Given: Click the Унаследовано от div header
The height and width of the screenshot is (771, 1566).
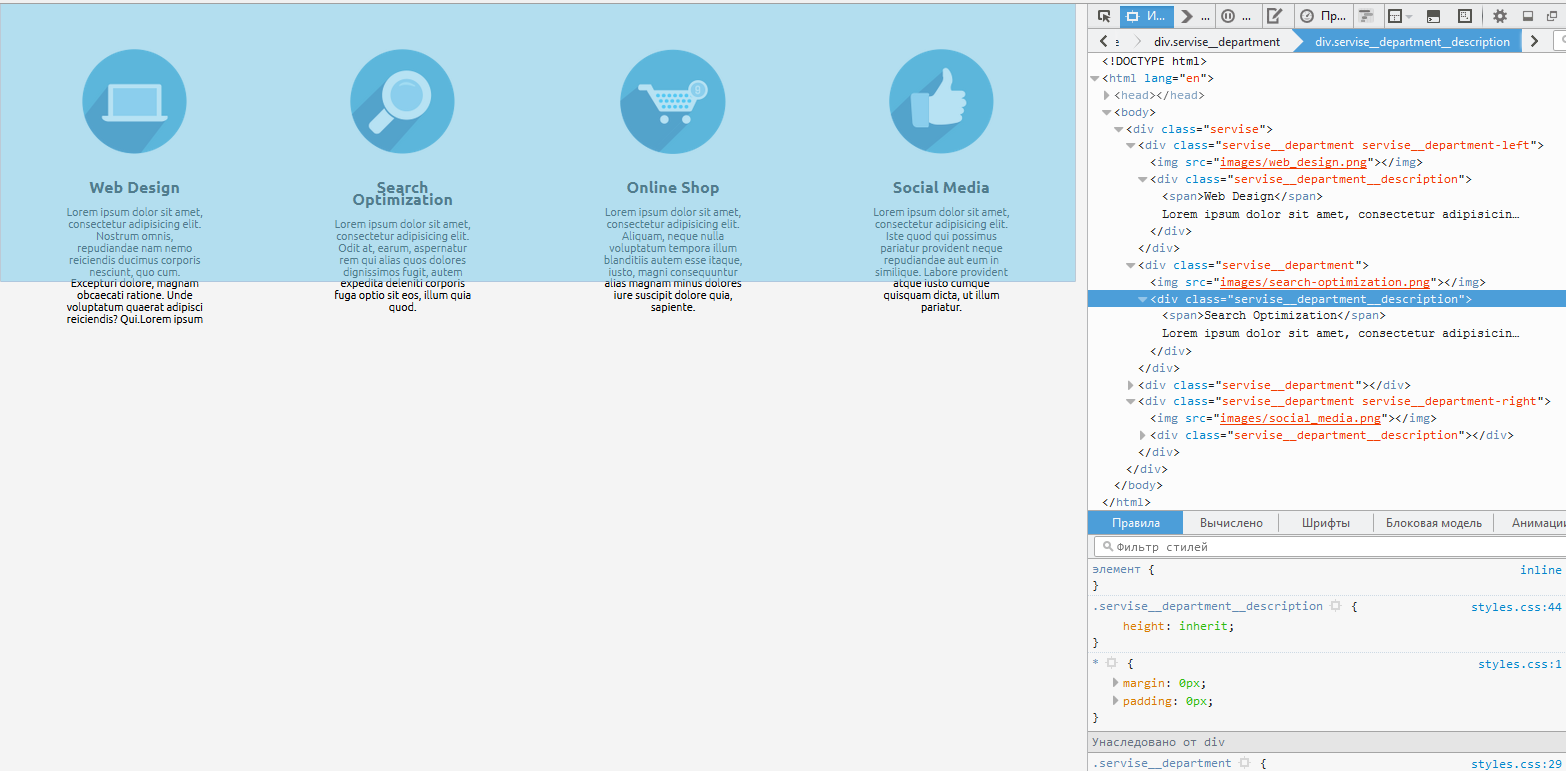Looking at the screenshot, I should [x=1327, y=742].
